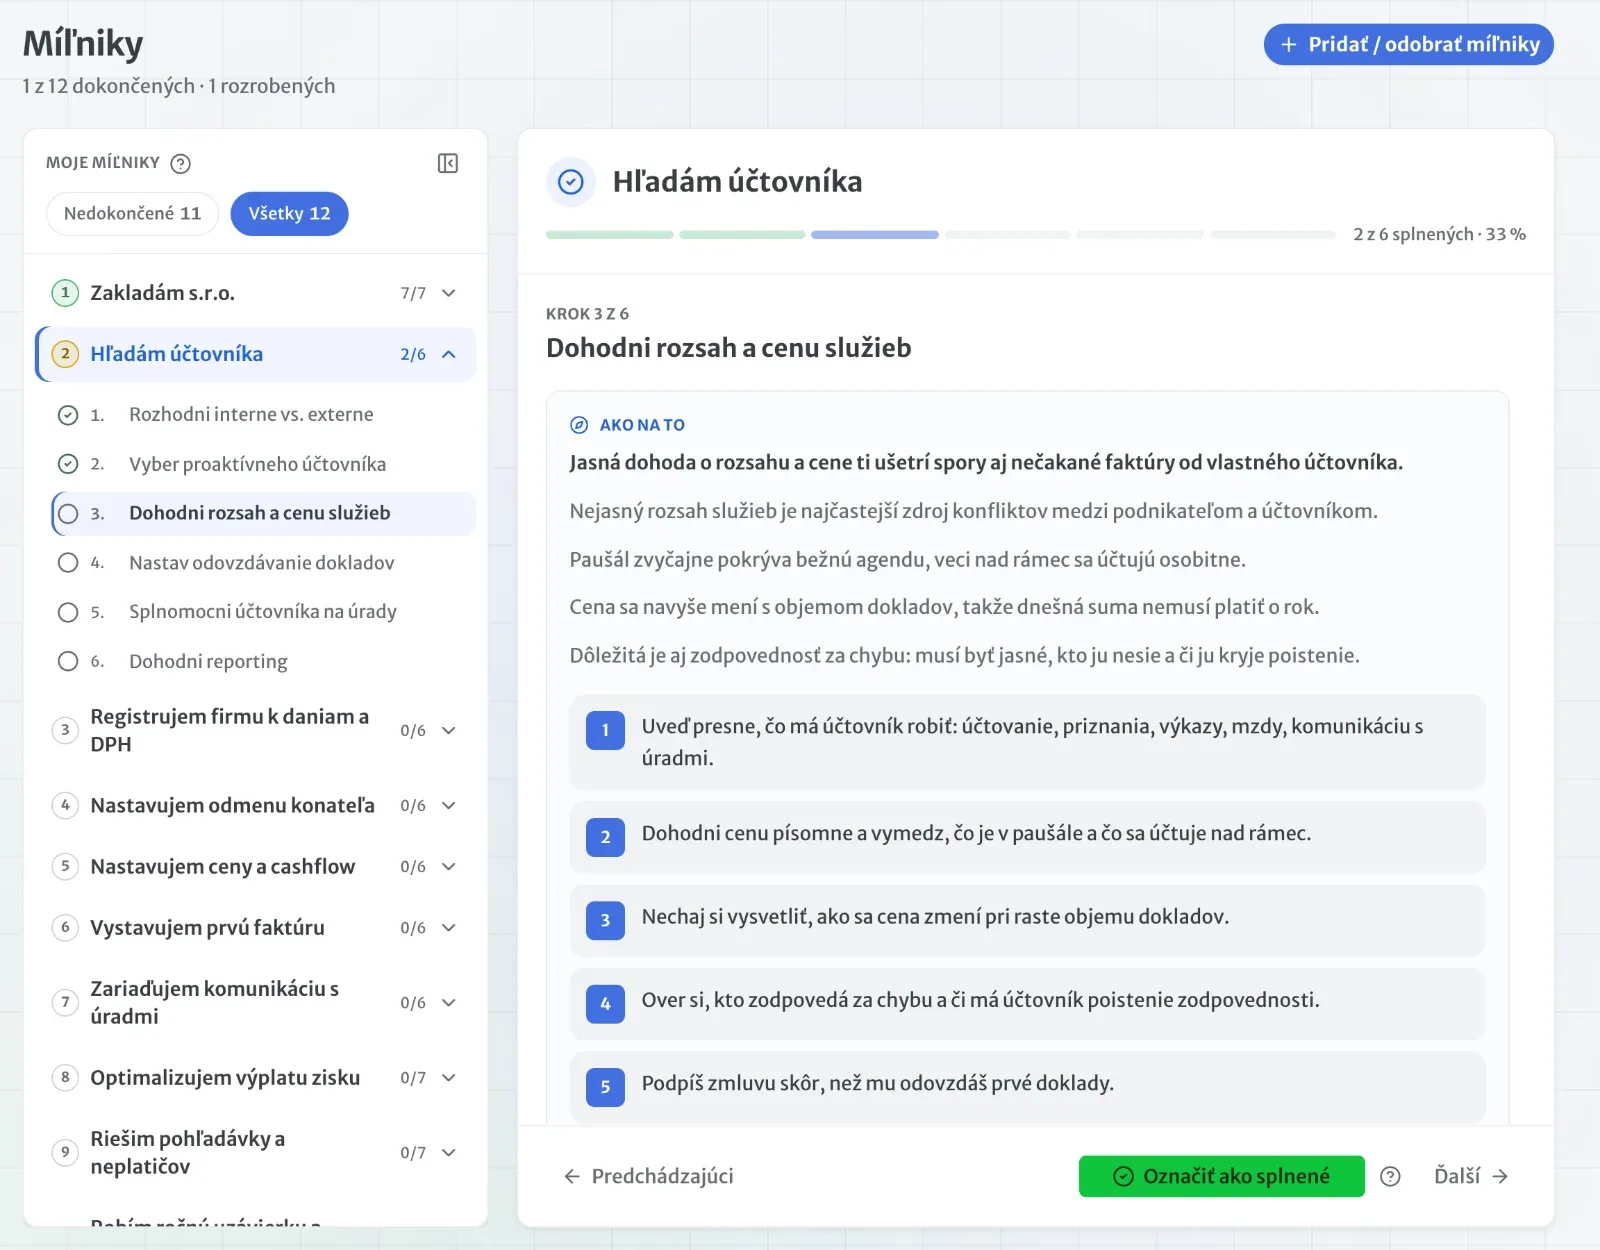Click Pridať / odobrať míľniky button
Screen dimensions: 1600x1250
(1408, 45)
